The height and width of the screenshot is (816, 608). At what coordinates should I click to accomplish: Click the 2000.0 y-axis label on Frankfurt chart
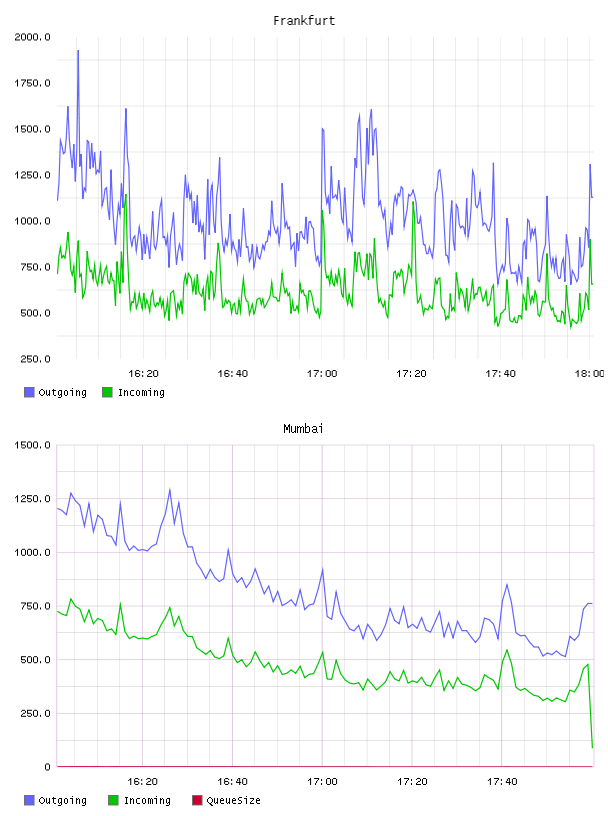[32, 37]
